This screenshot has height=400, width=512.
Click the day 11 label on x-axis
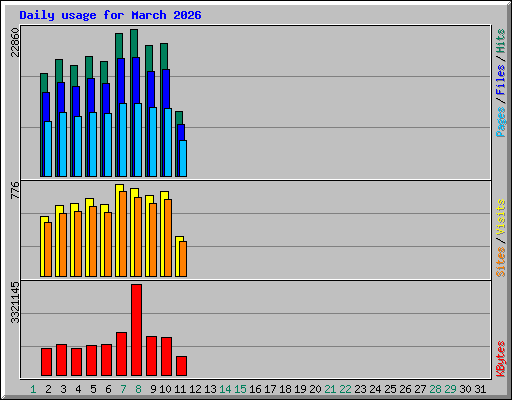coord(180,389)
